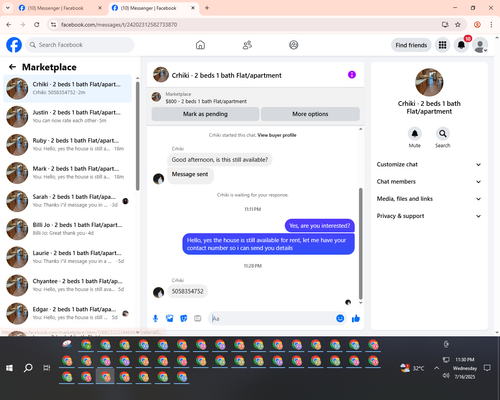Open conversation information purple icon
Image resolution: width=500 pixels, height=400 pixels.
click(352, 75)
